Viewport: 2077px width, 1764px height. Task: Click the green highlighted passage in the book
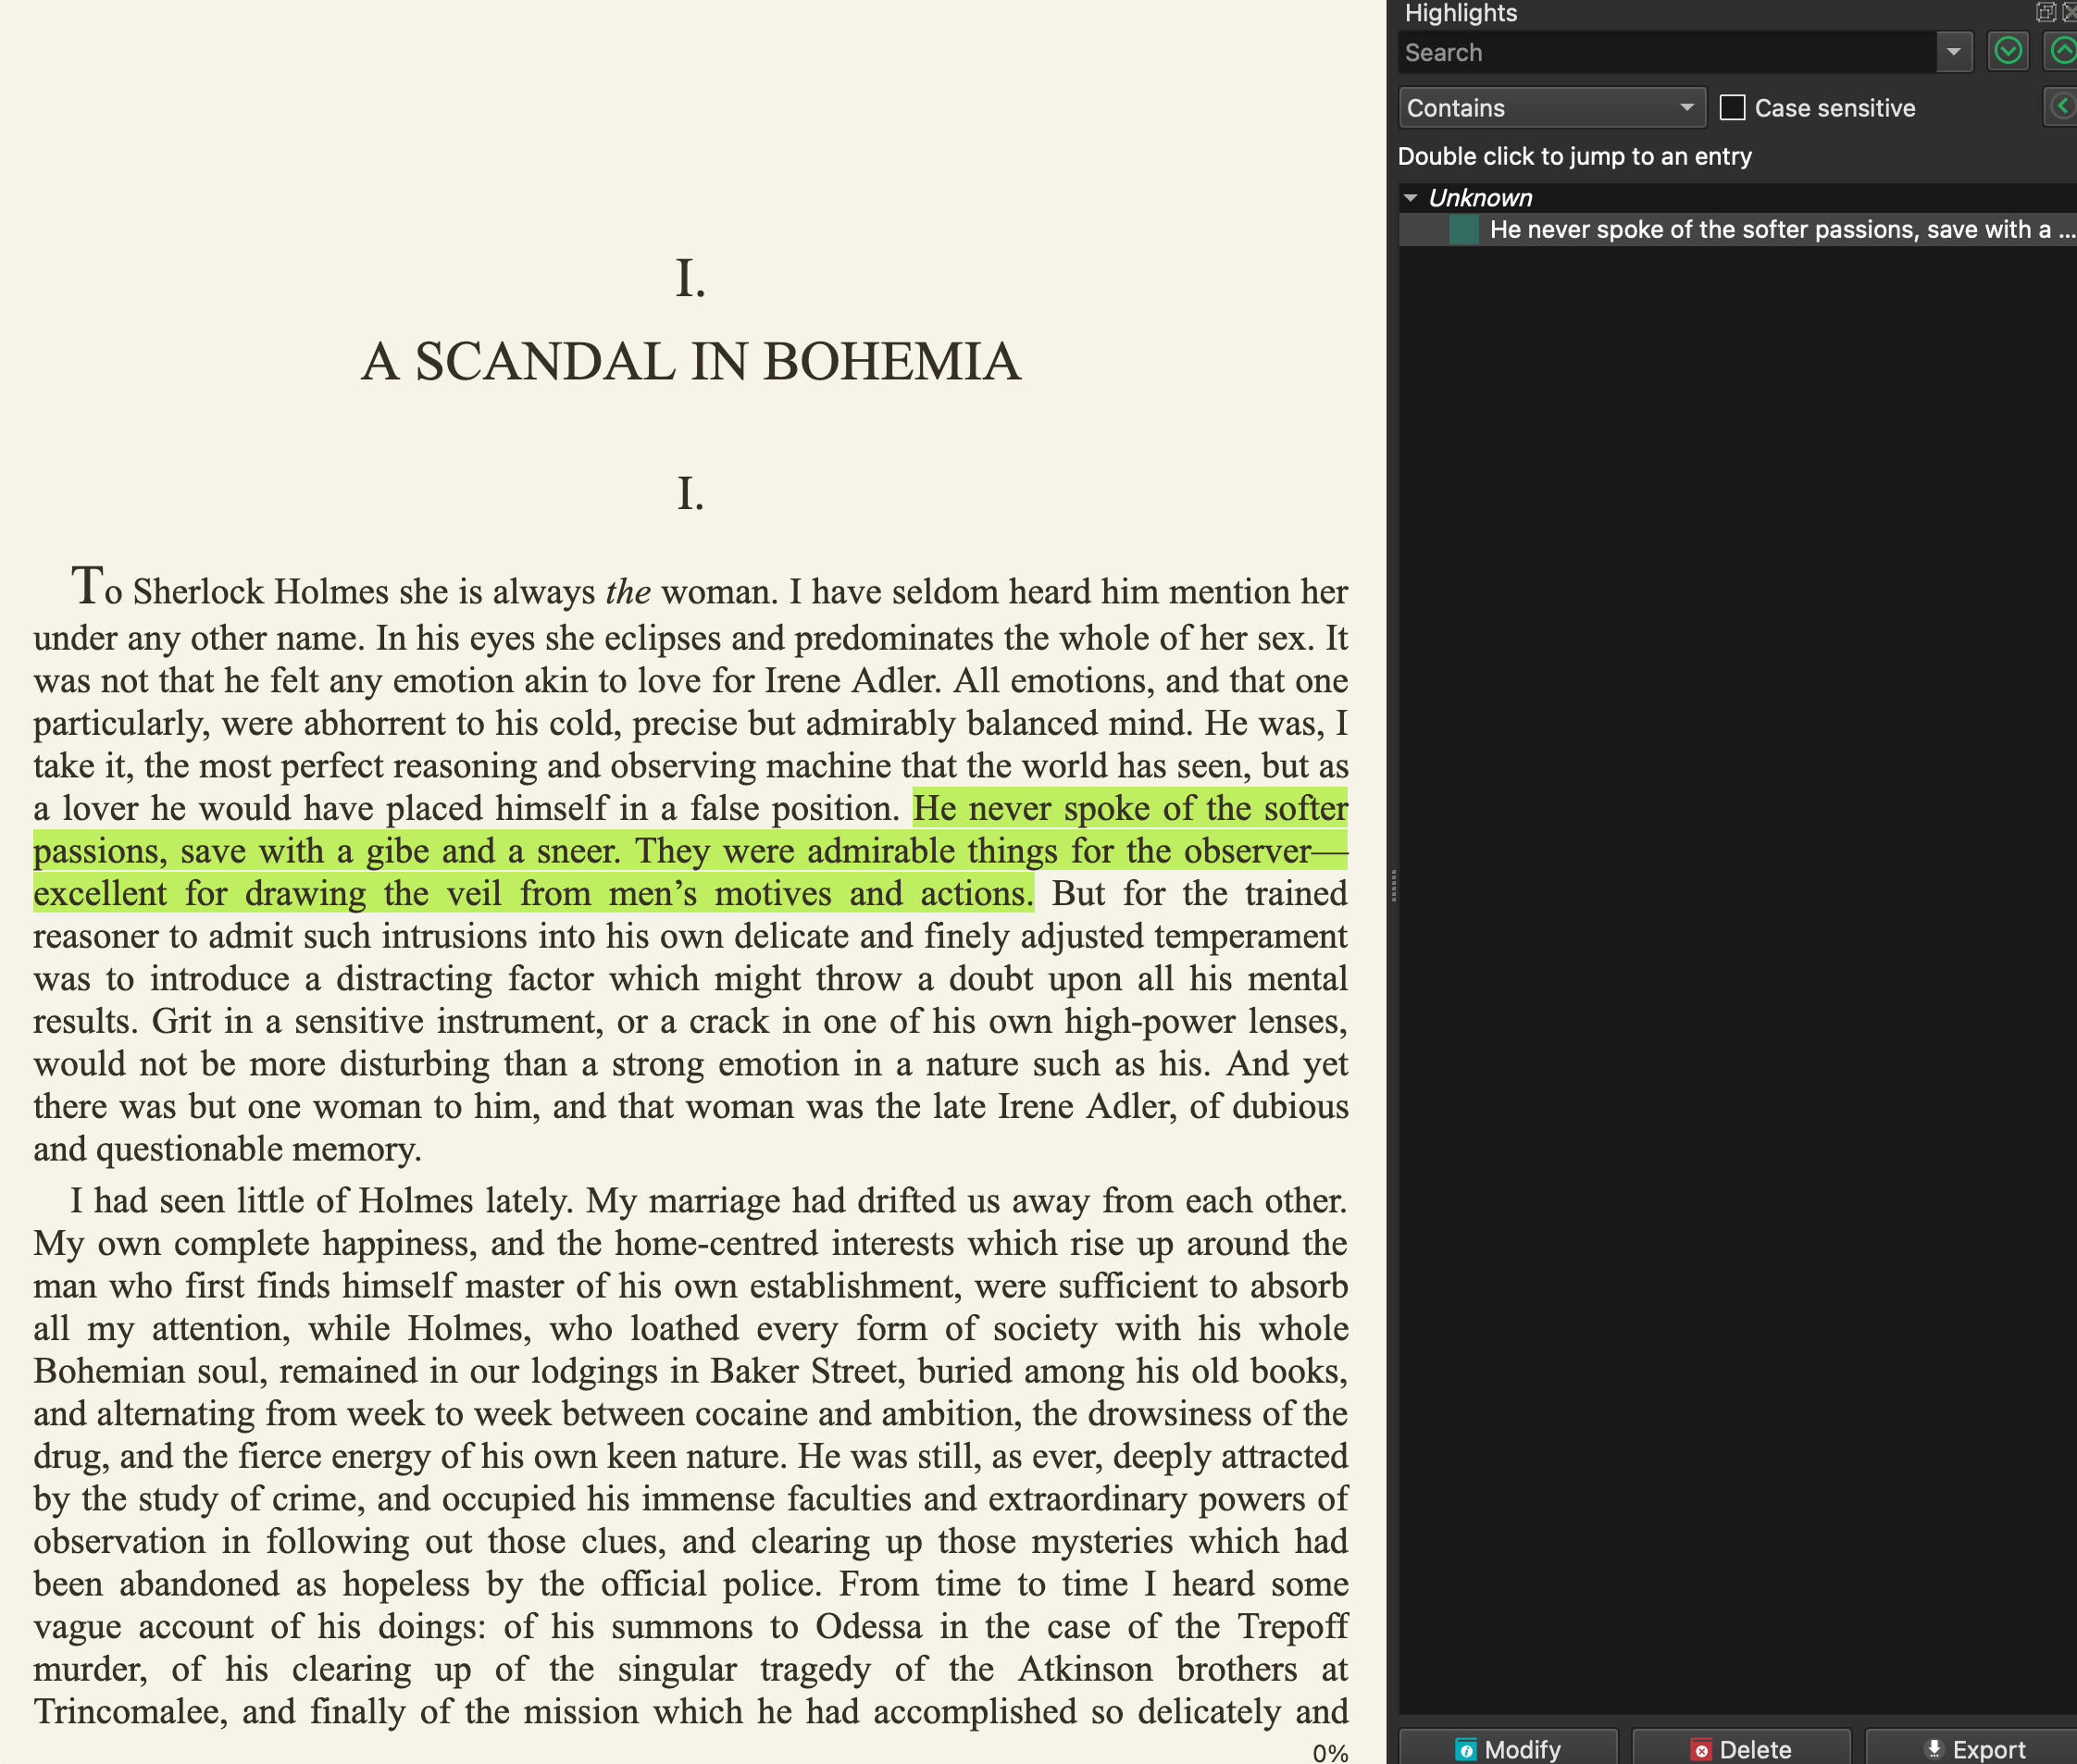click(690, 851)
